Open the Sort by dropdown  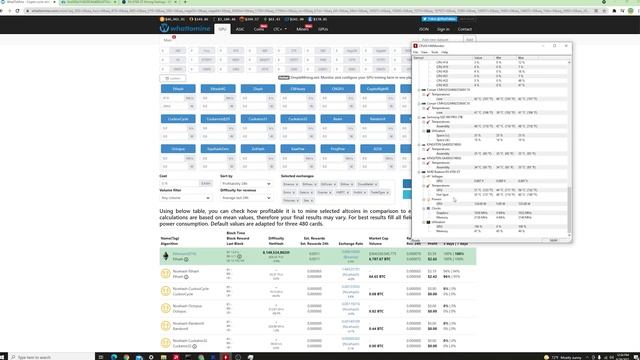coord(246,184)
